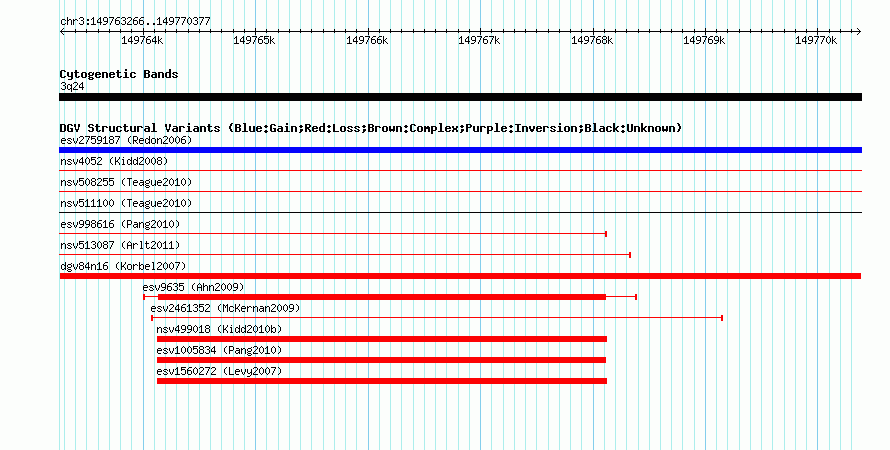Select the thick red dgv84n16 loss bar
This screenshot has width=890, height=450.
[x=460, y=276]
